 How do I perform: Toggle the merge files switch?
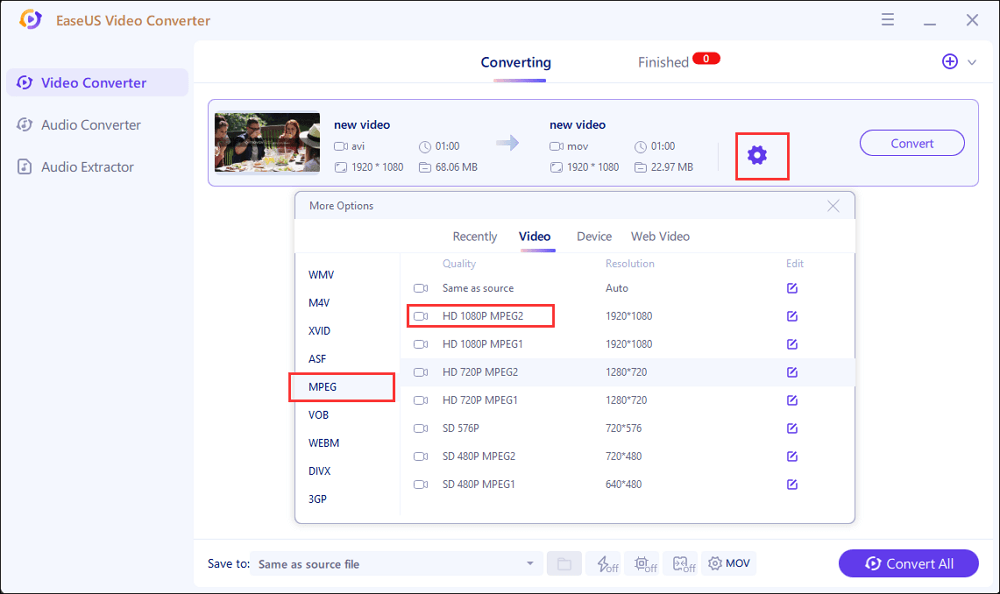[x=684, y=564]
